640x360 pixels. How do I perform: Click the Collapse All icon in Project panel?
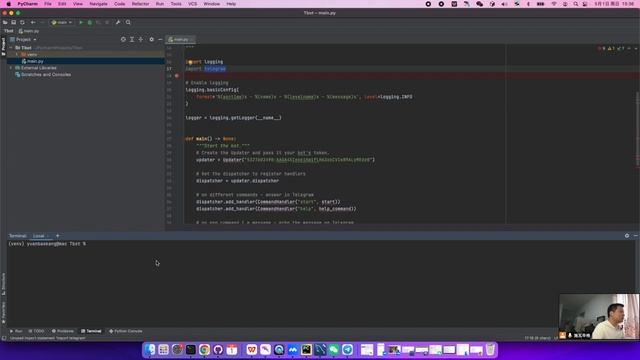pos(141,40)
